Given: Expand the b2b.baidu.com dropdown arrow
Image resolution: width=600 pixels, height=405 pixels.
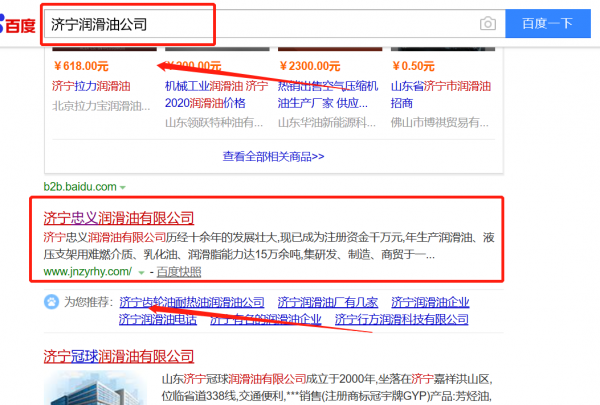Looking at the screenshot, I should tap(123, 187).
